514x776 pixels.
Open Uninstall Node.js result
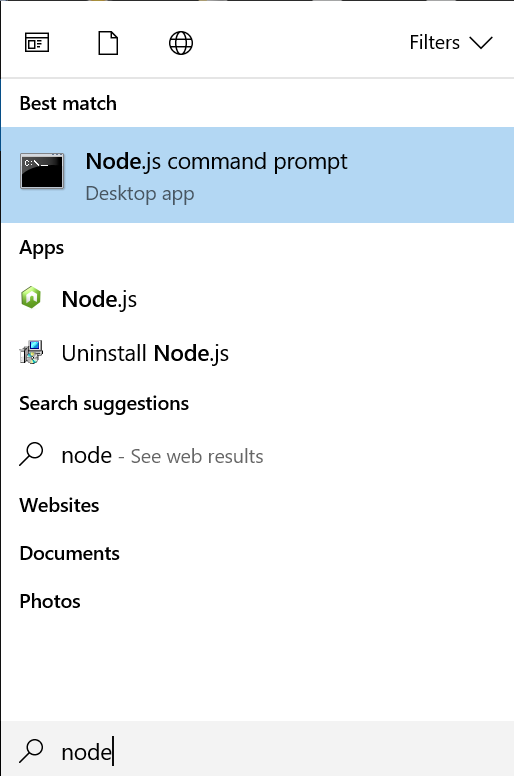pos(257,353)
